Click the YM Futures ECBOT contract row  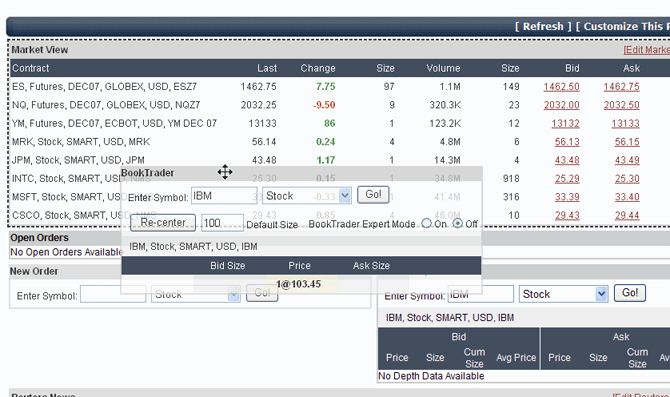pos(340,124)
